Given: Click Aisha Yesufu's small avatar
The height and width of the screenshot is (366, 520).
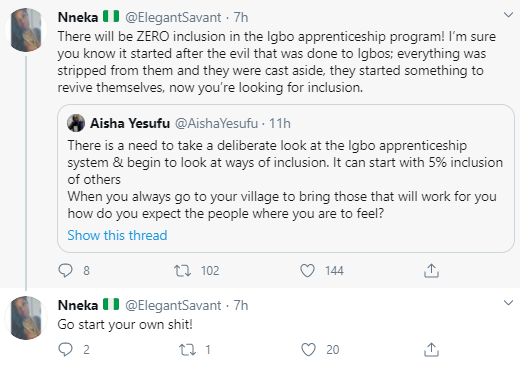Looking at the screenshot, I should (76, 123).
